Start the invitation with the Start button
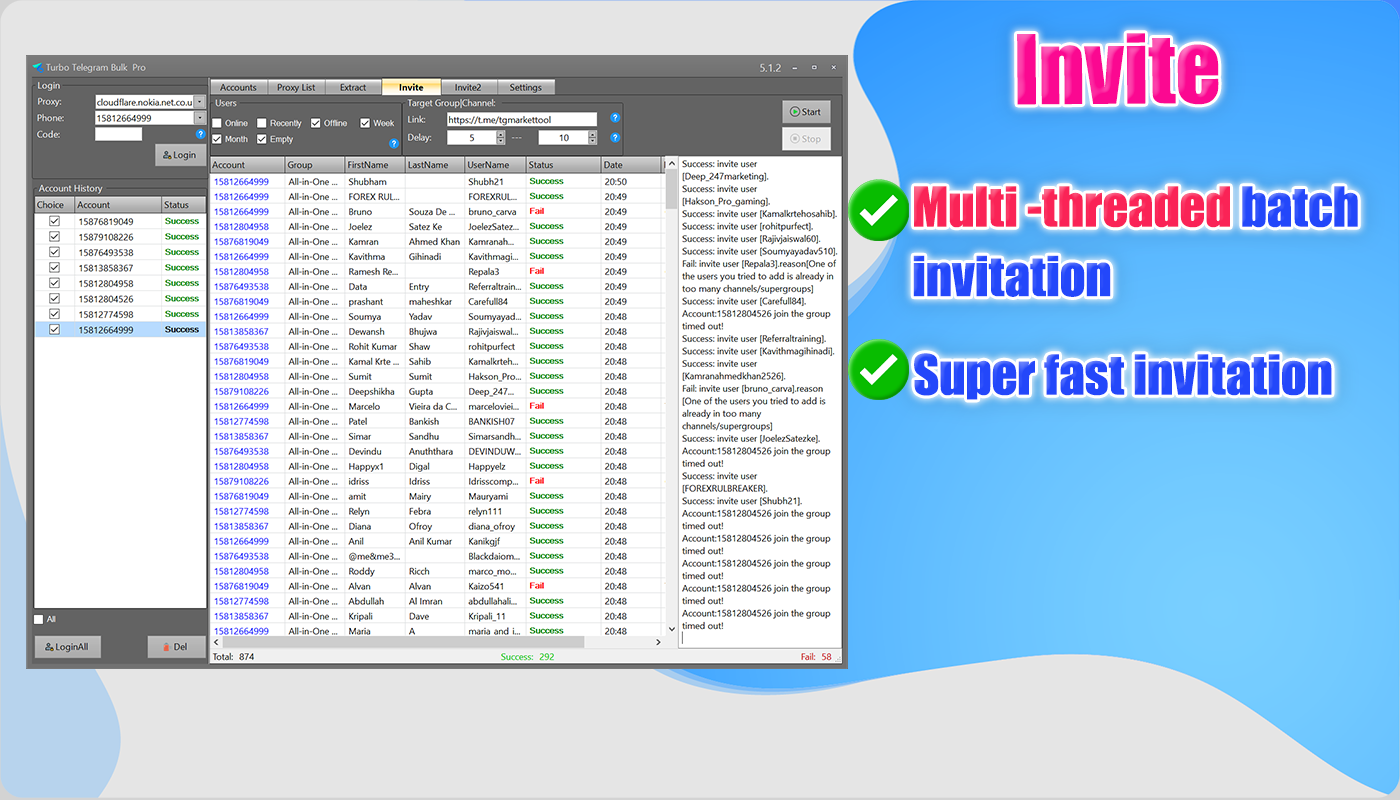The height and width of the screenshot is (800, 1400). (x=806, y=112)
